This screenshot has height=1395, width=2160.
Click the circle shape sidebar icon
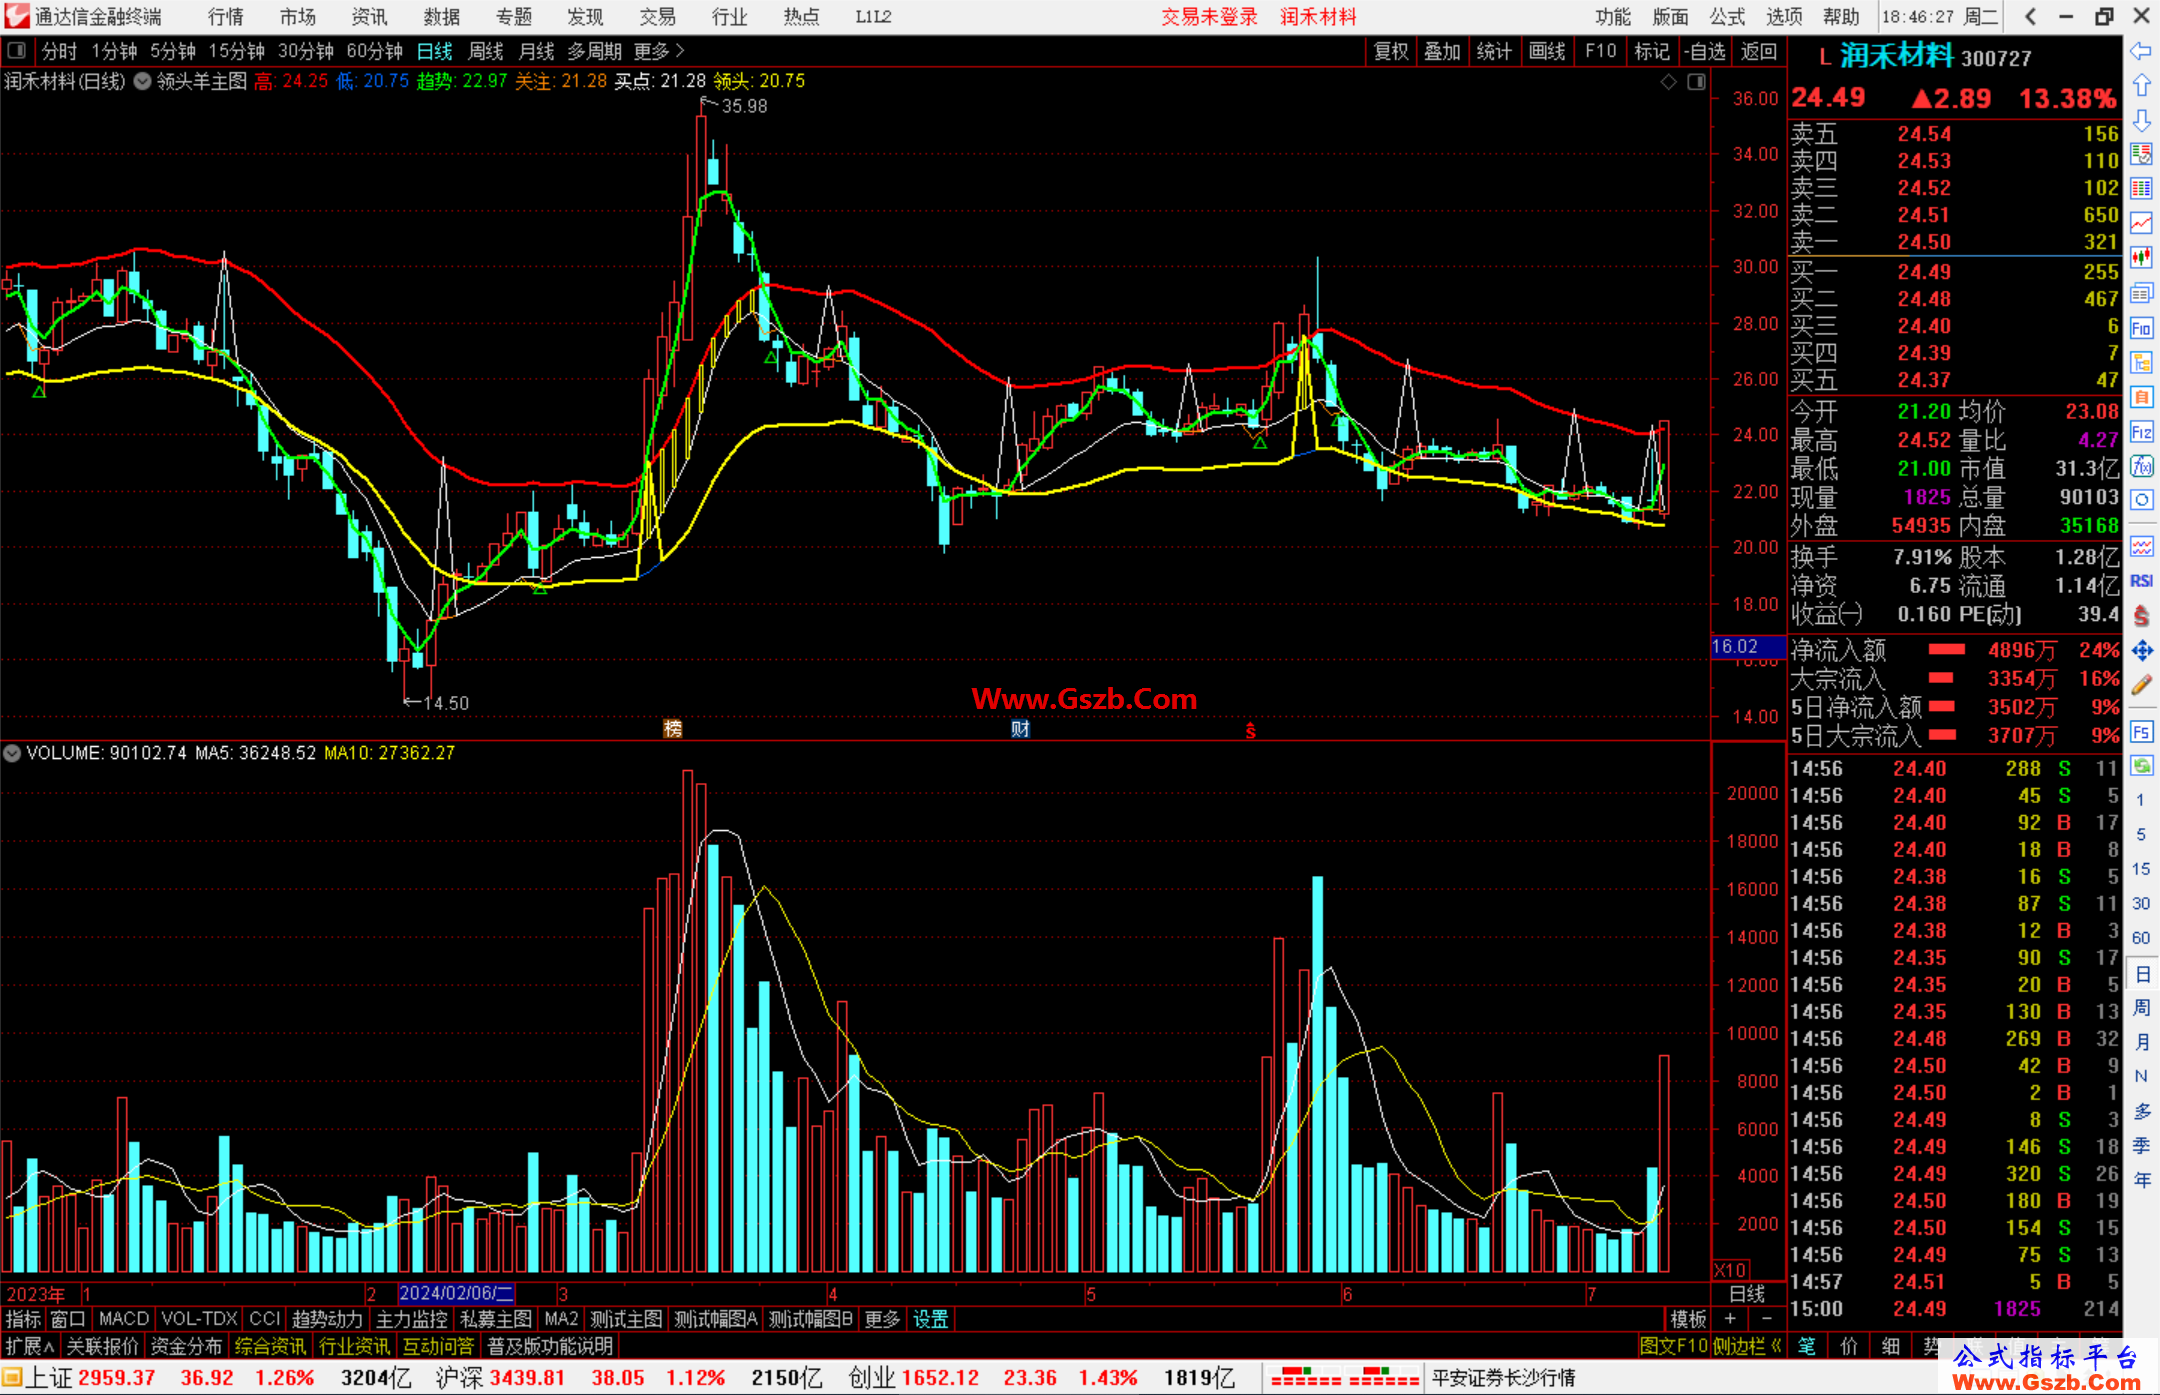2141,500
